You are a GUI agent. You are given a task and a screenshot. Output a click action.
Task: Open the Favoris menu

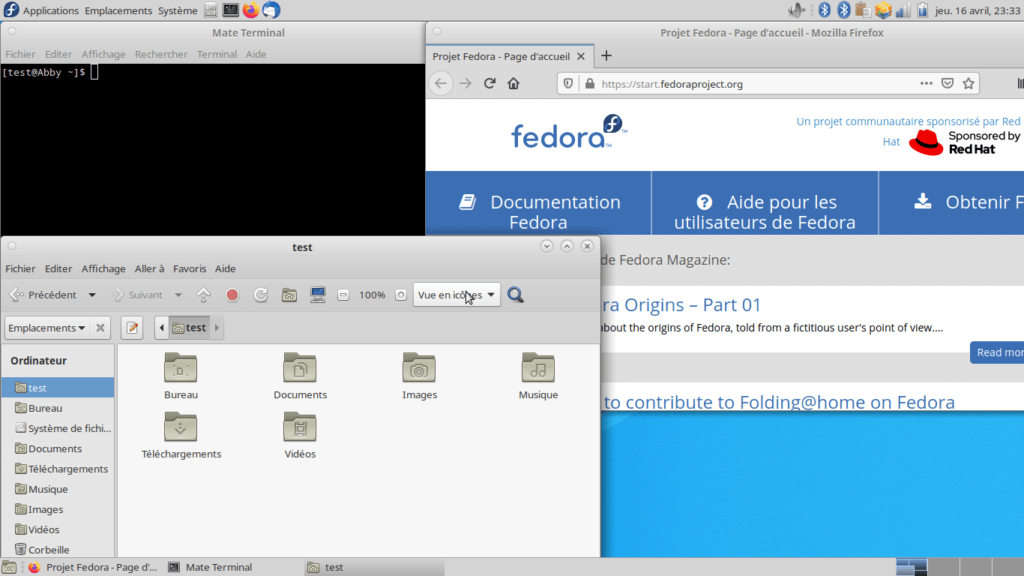click(189, 268)
